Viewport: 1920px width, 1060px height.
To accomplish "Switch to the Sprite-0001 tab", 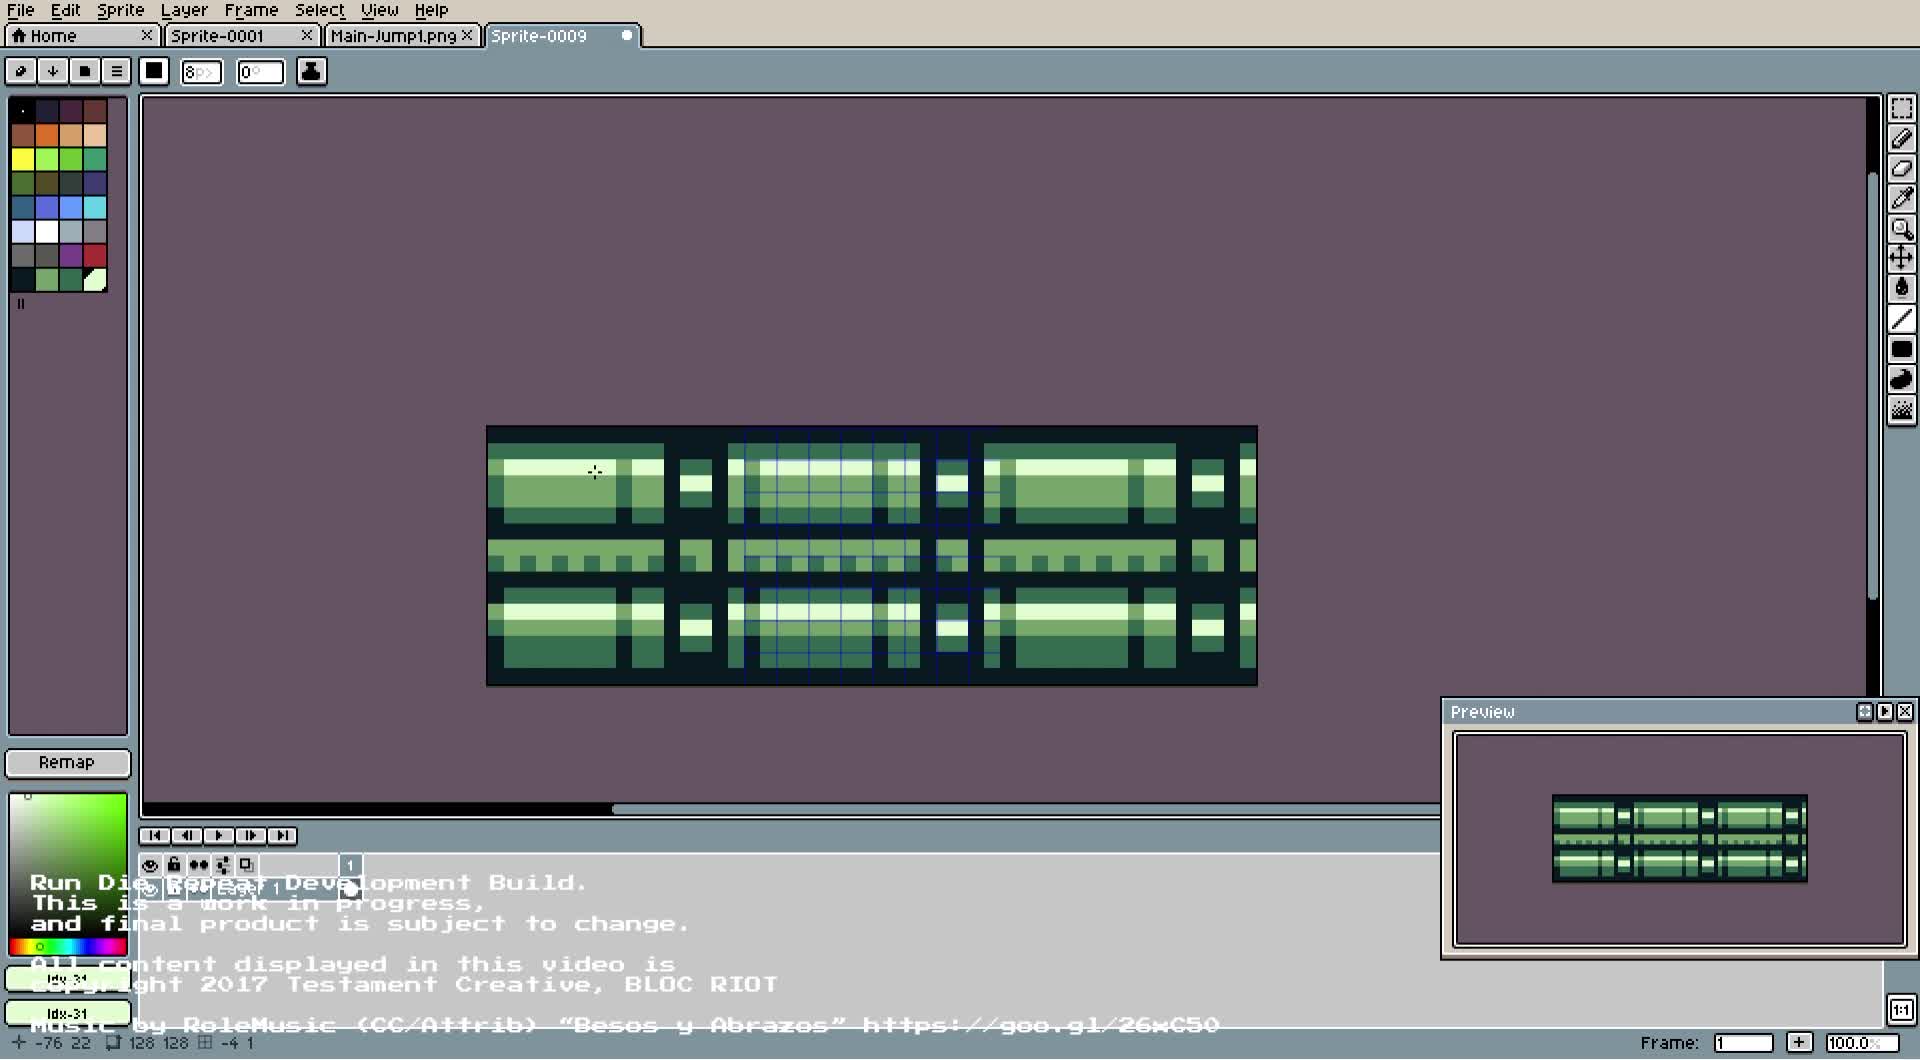I will [241, 35].
